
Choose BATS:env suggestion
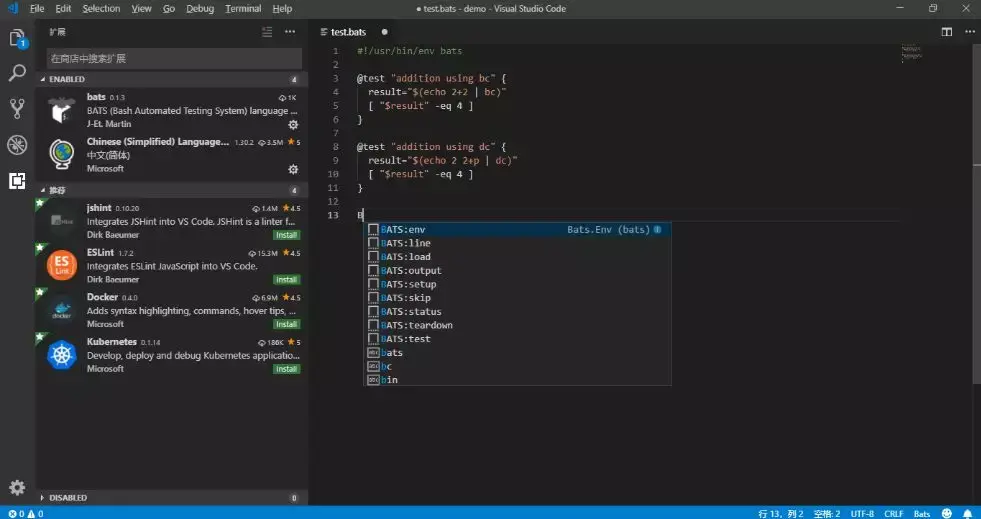[517, 229]
